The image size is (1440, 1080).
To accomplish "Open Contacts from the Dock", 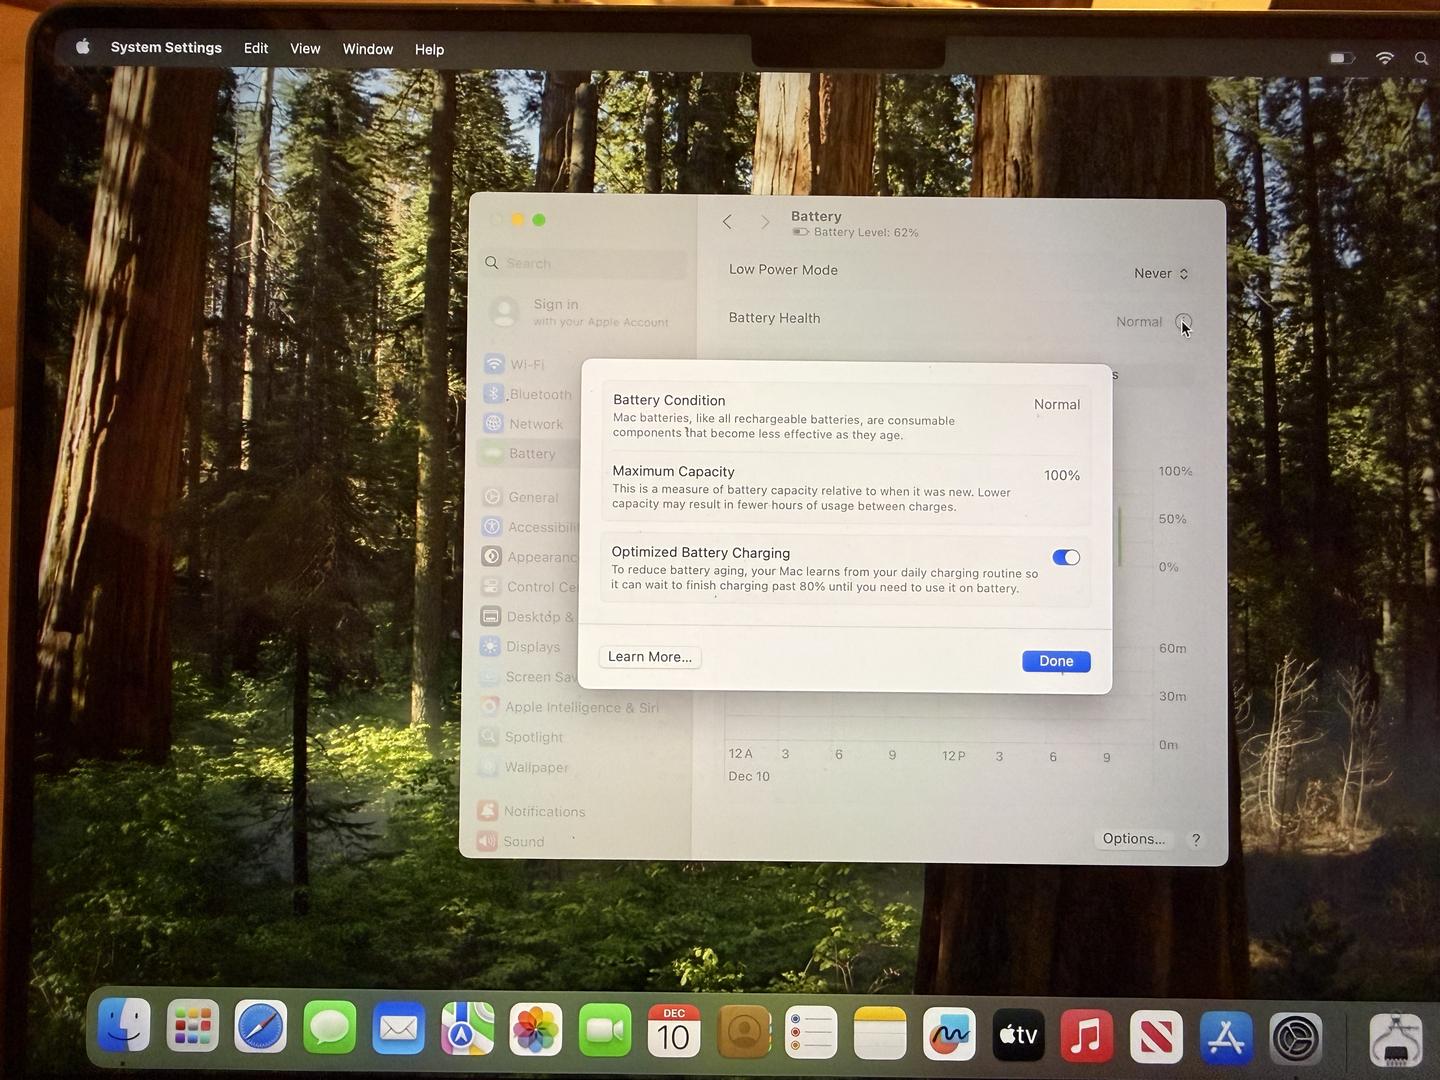I will click(x=744, y=1031).
